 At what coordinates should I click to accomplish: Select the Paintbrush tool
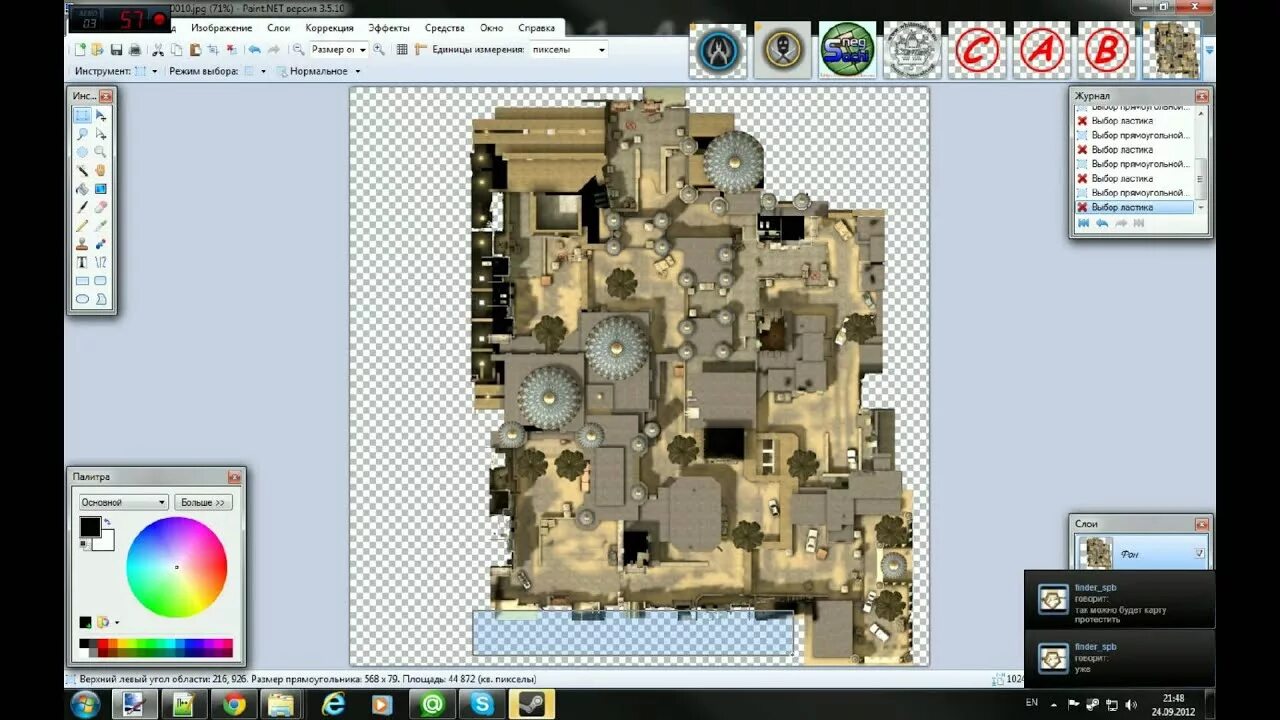click(x=82, y=207)
